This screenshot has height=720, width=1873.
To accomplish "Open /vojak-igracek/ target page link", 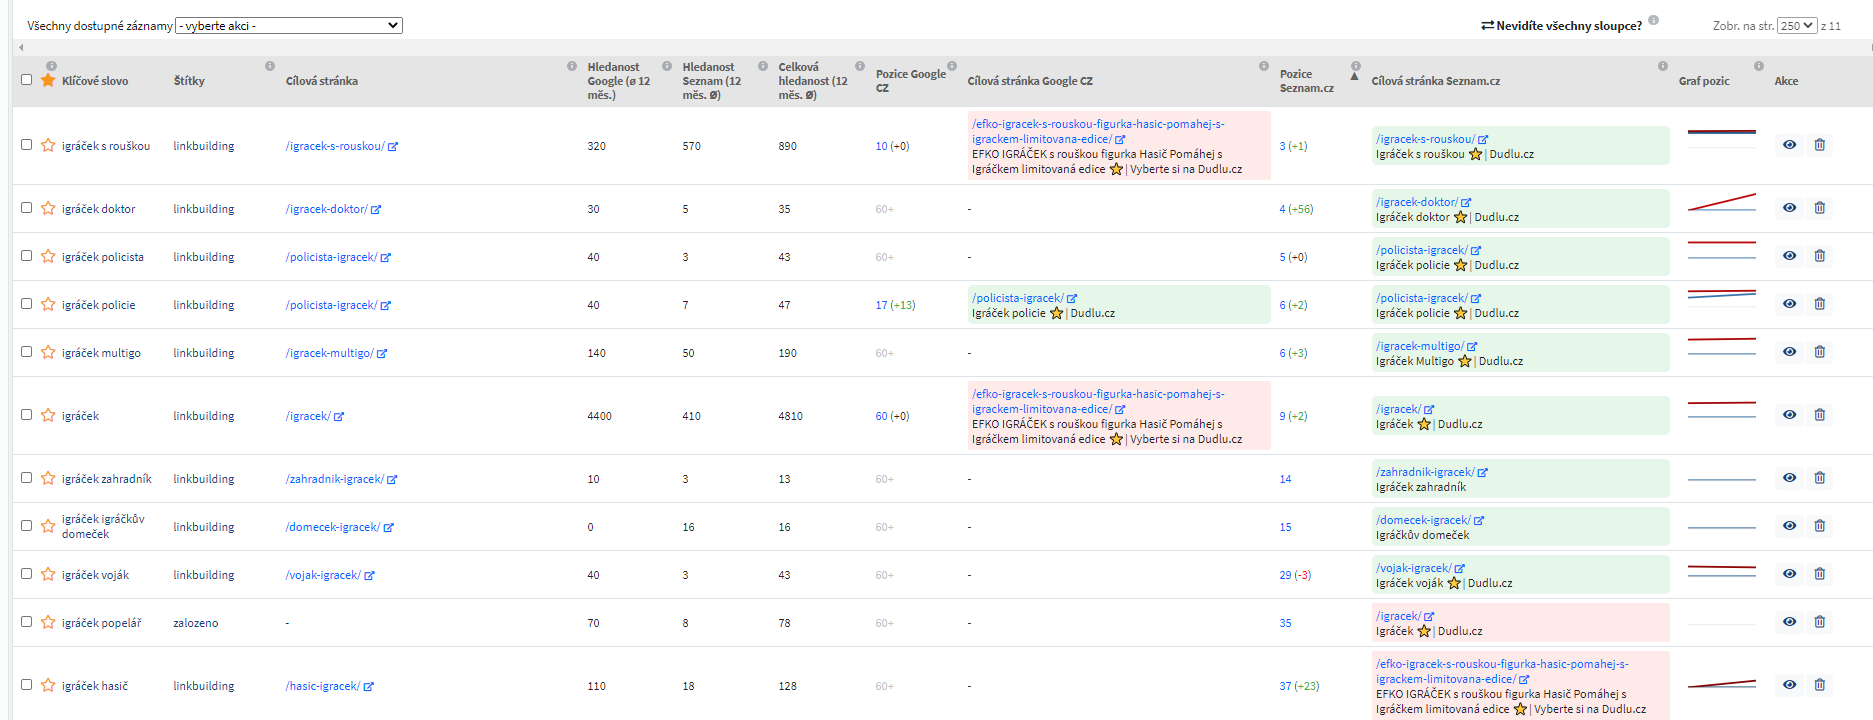I will (323, 575).
